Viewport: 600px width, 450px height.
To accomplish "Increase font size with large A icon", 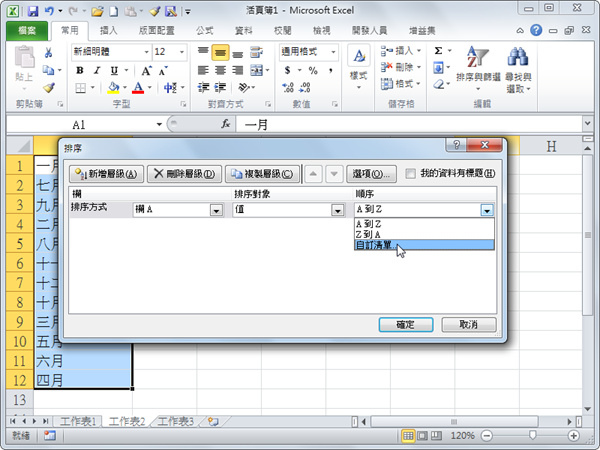I will click(x=147, y=70).
